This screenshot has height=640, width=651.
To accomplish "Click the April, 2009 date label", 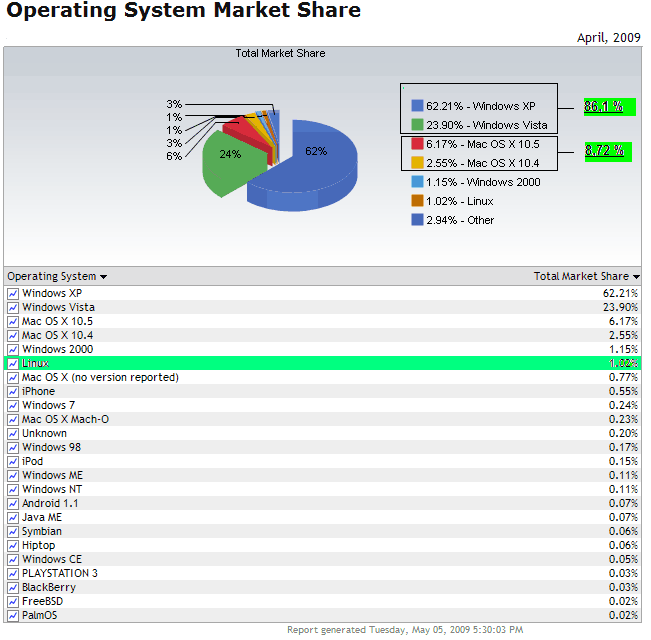I will pos(609,38).
